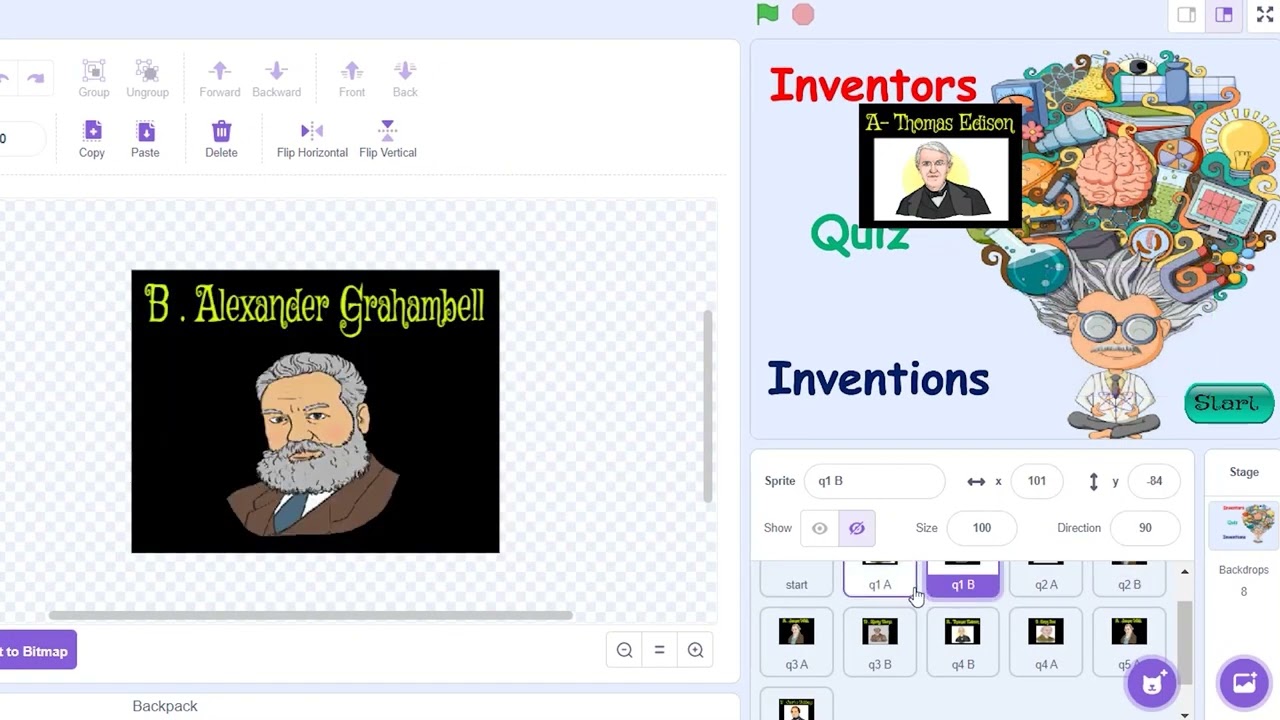Hide the sprite with crossed-eye icon
This screenshot has height=720, width=1280.
[857, 528]
